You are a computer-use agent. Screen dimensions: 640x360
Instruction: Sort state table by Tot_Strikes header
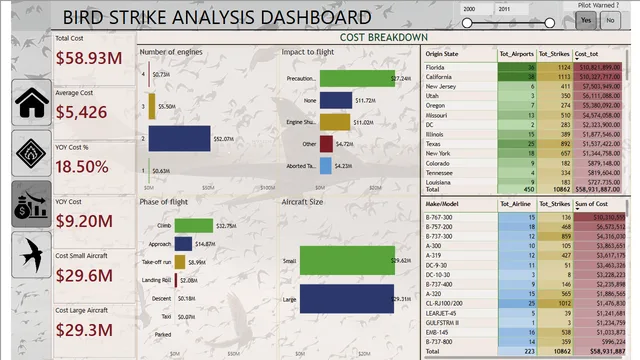point(554,54)
